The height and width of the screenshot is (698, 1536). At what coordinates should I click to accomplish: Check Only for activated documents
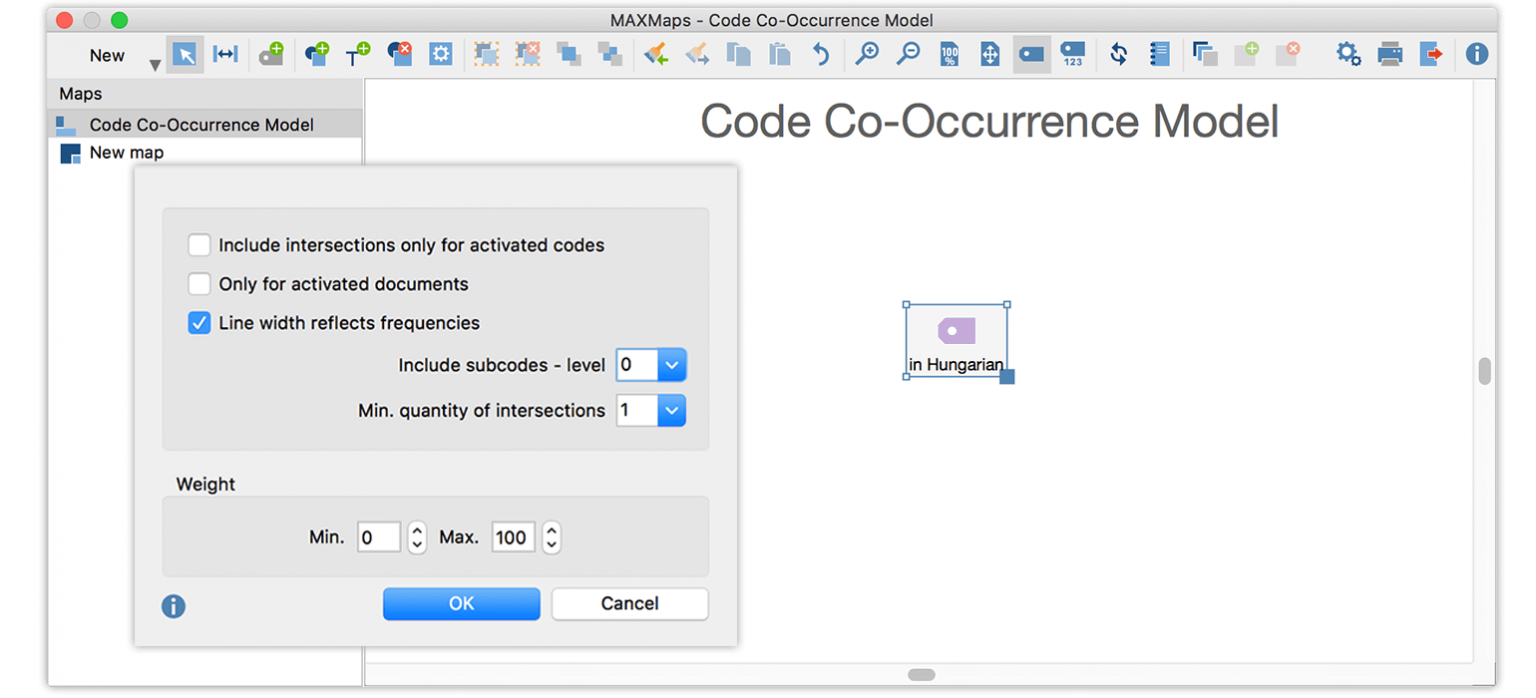(x=199, y=284)
